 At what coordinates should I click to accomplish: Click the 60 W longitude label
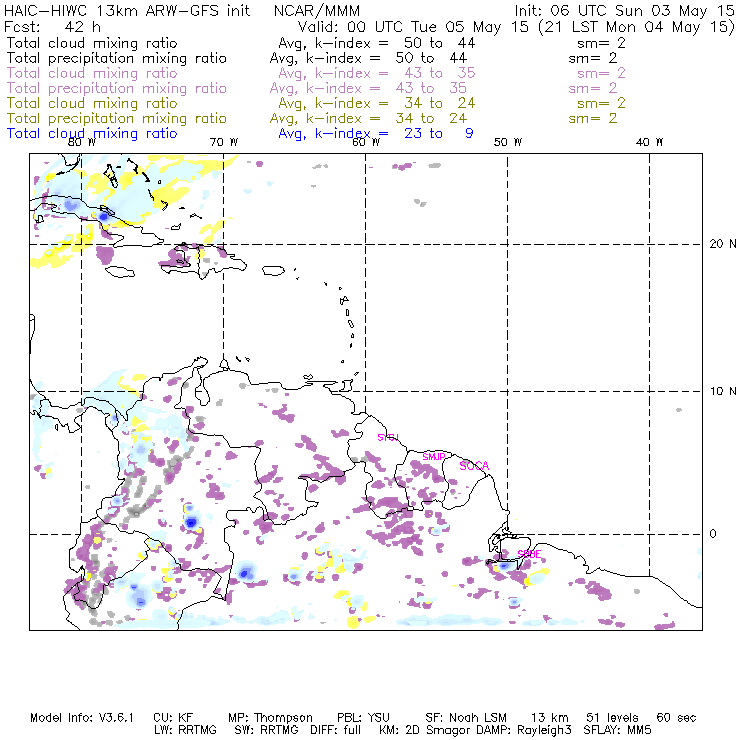[x=366, y=142]
